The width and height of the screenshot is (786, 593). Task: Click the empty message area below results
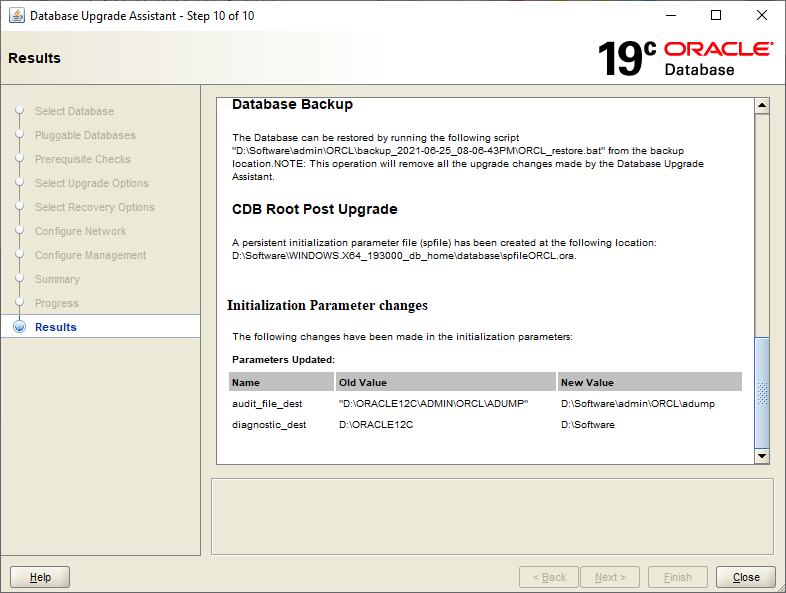[x=492, y=516]
